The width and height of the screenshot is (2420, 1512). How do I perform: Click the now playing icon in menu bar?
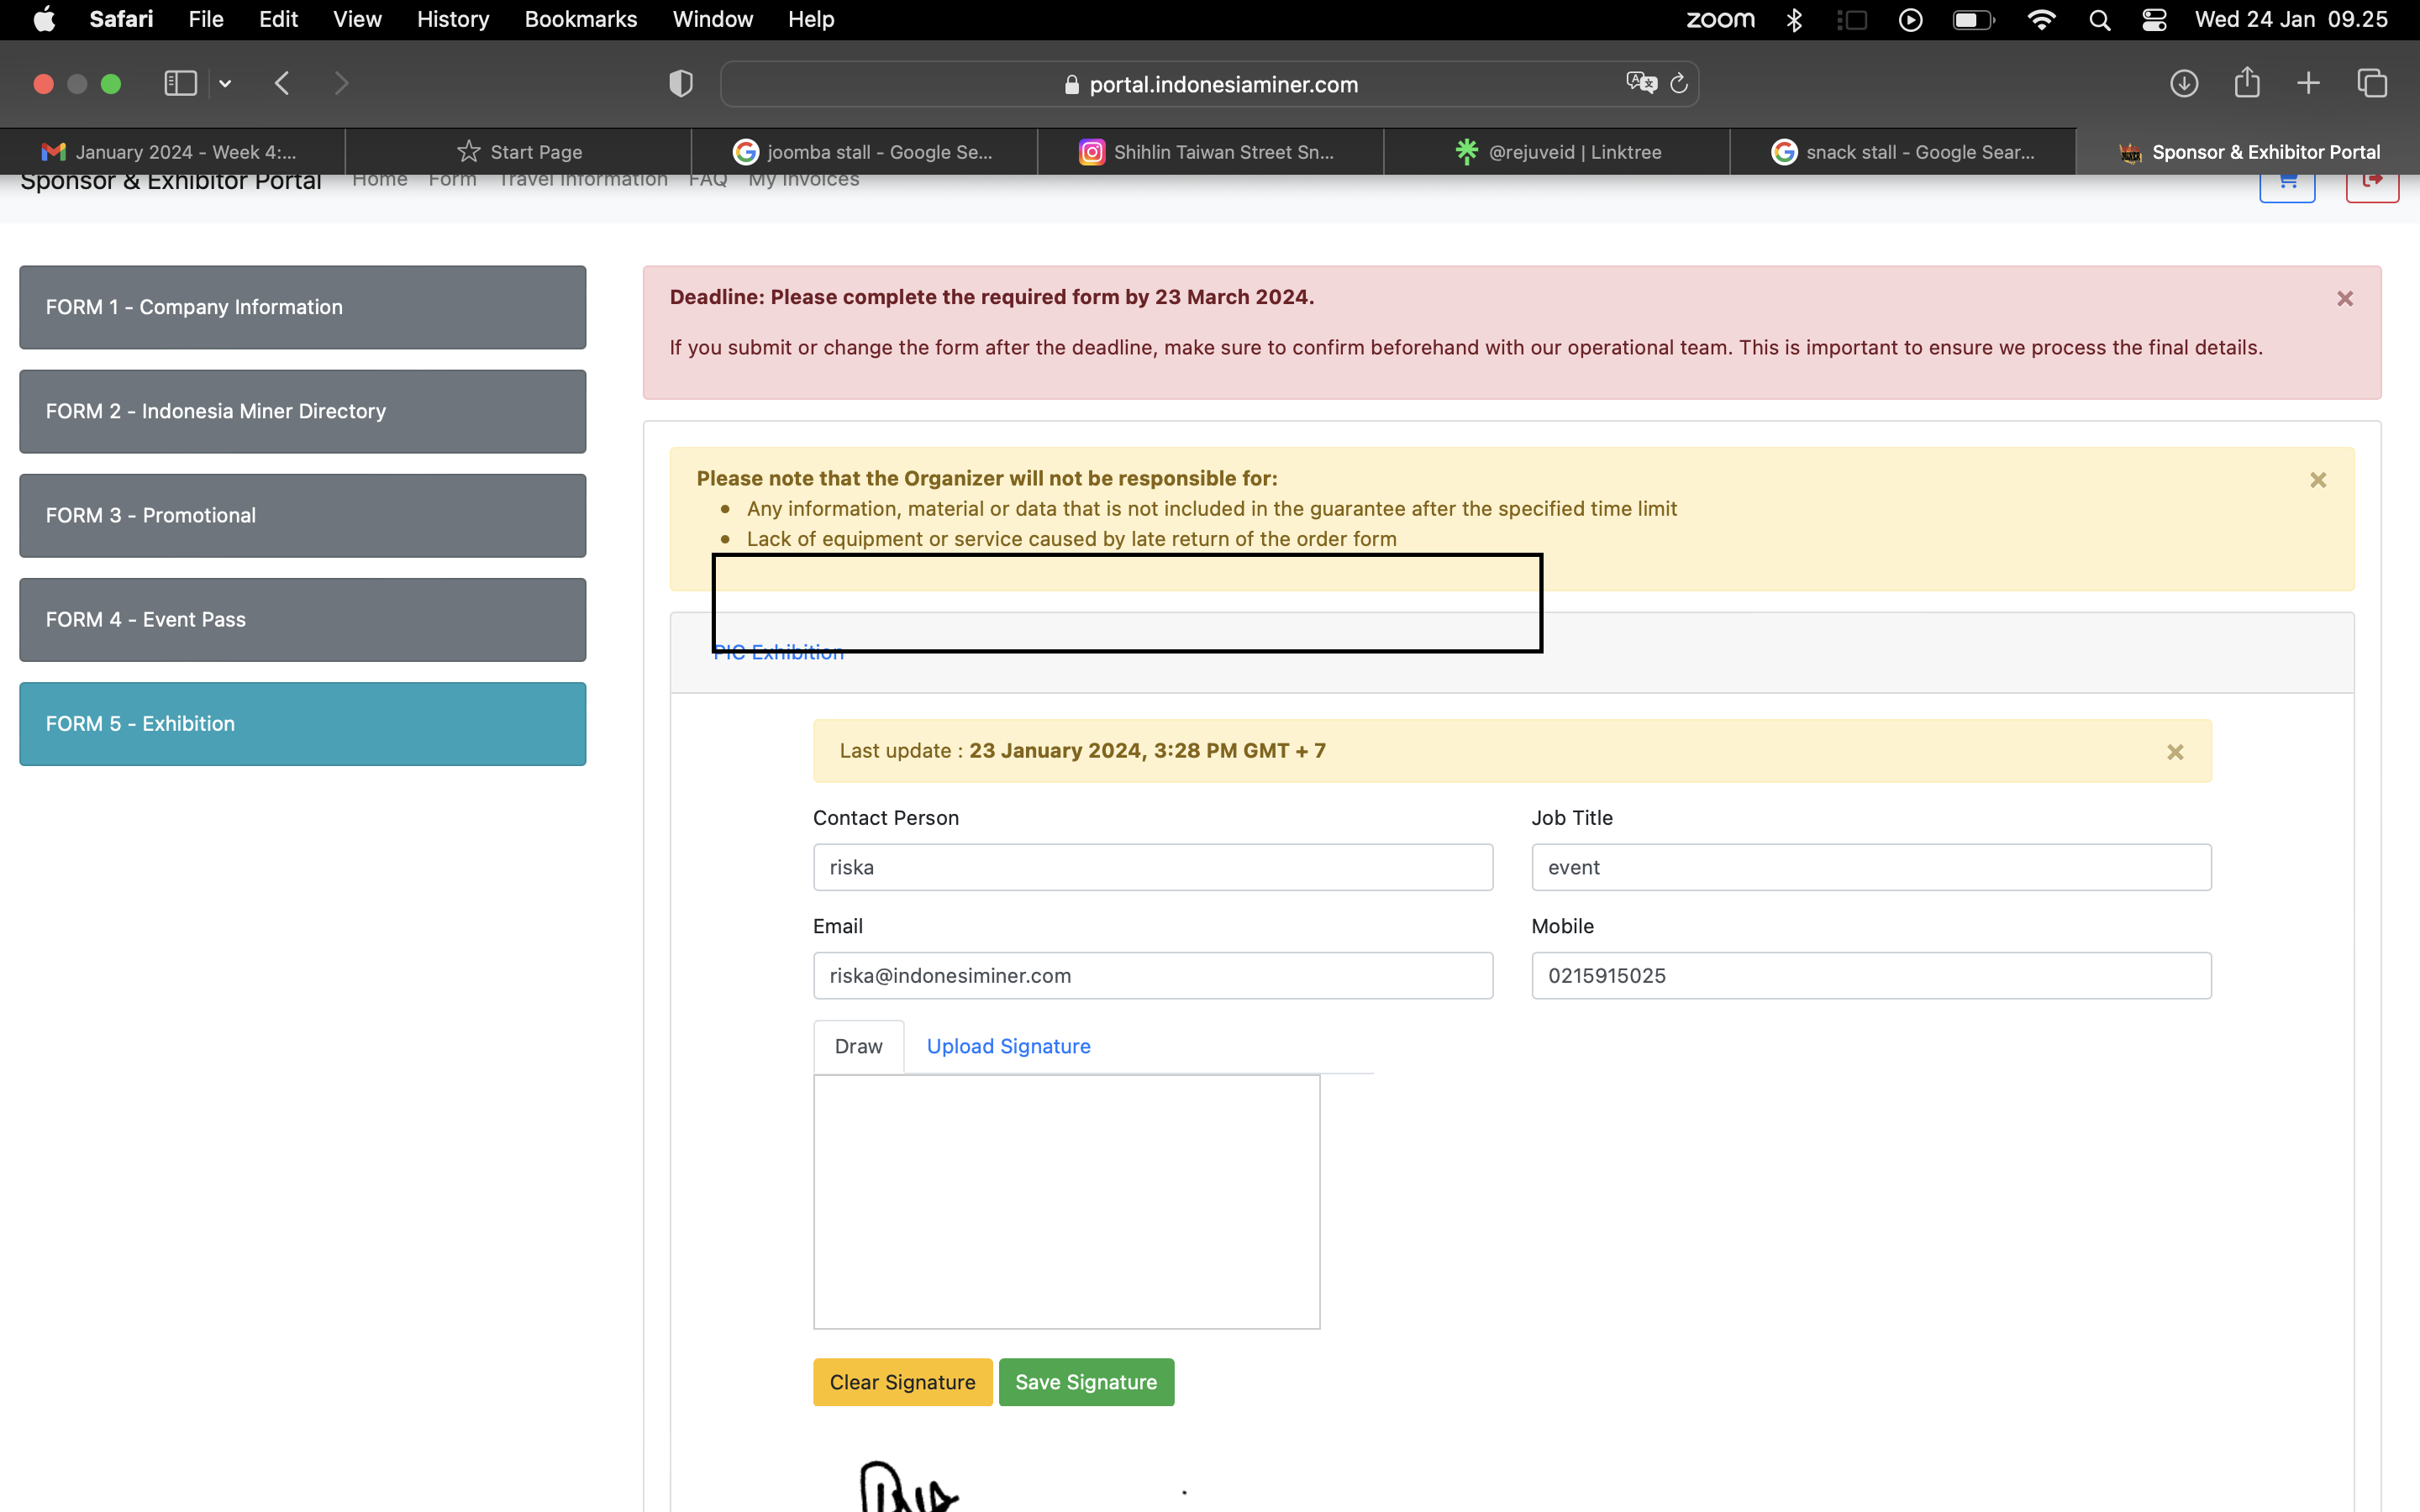pos(1910,19)
